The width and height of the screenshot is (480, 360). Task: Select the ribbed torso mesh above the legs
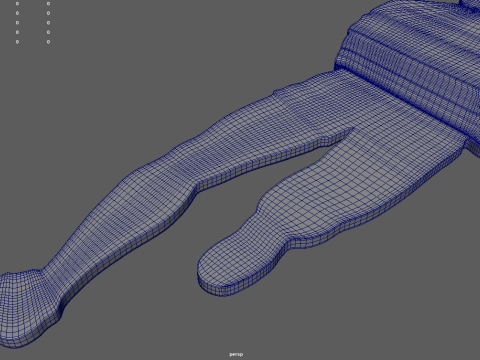pos(413,63)
